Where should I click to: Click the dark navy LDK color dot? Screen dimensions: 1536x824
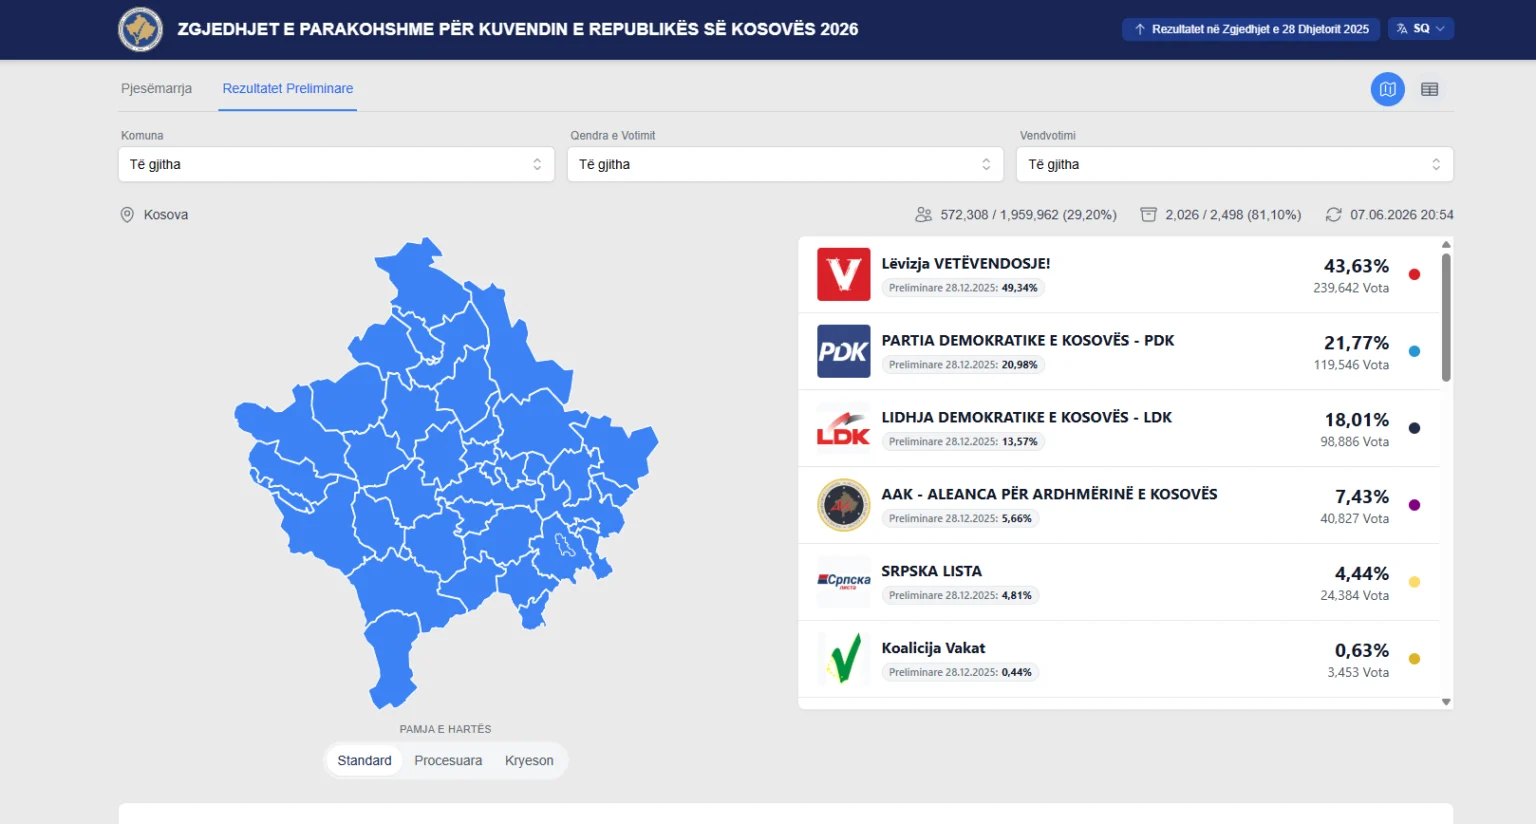(1414, 428)
